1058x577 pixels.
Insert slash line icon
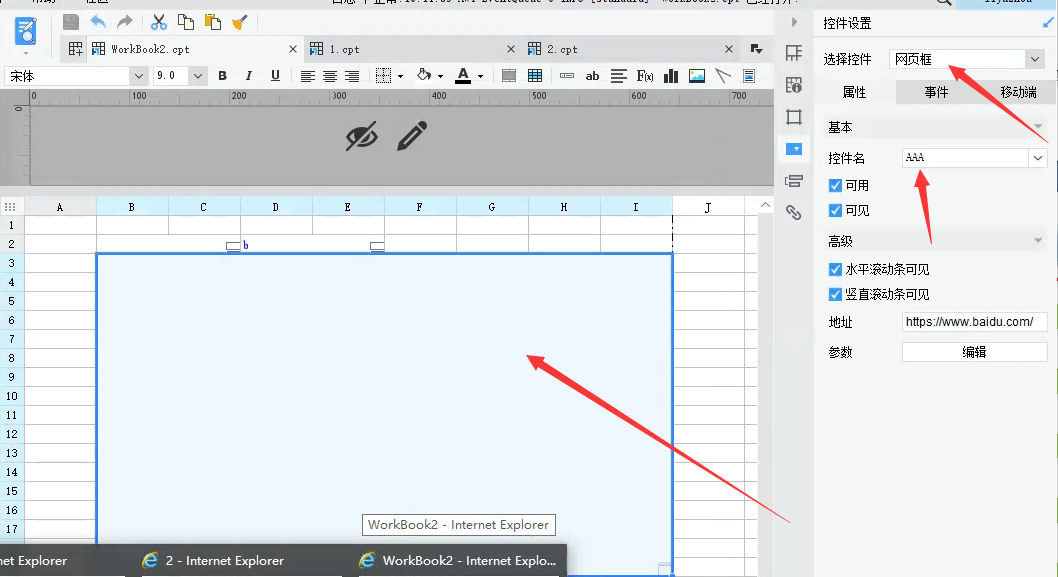(x=723, y=76)
